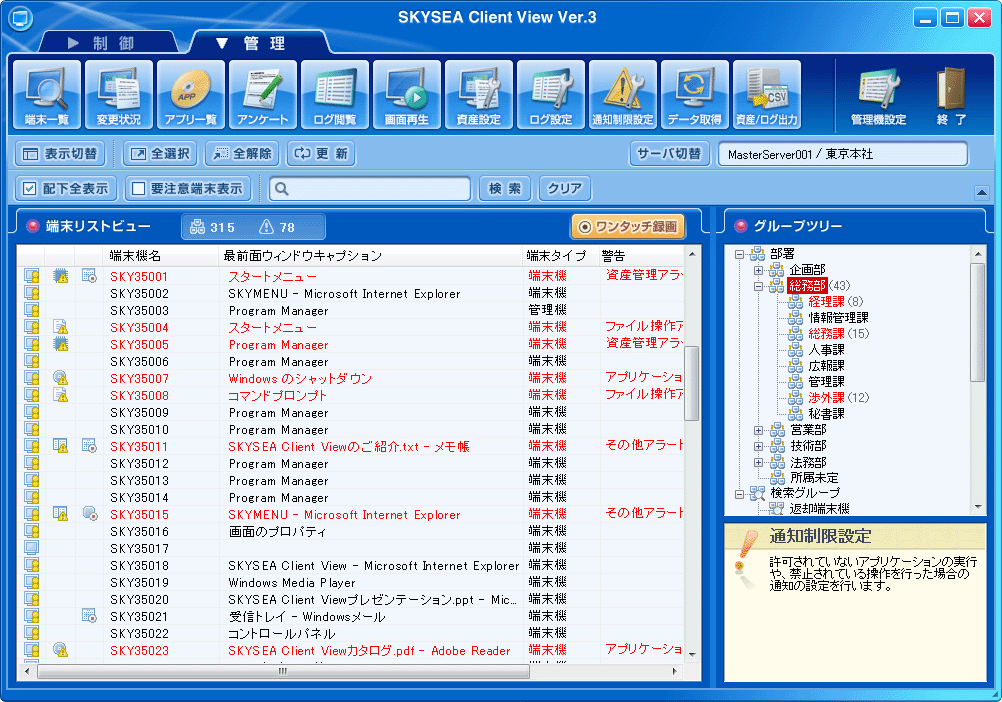Click the 終了 exit door icon

pos(952,96)
